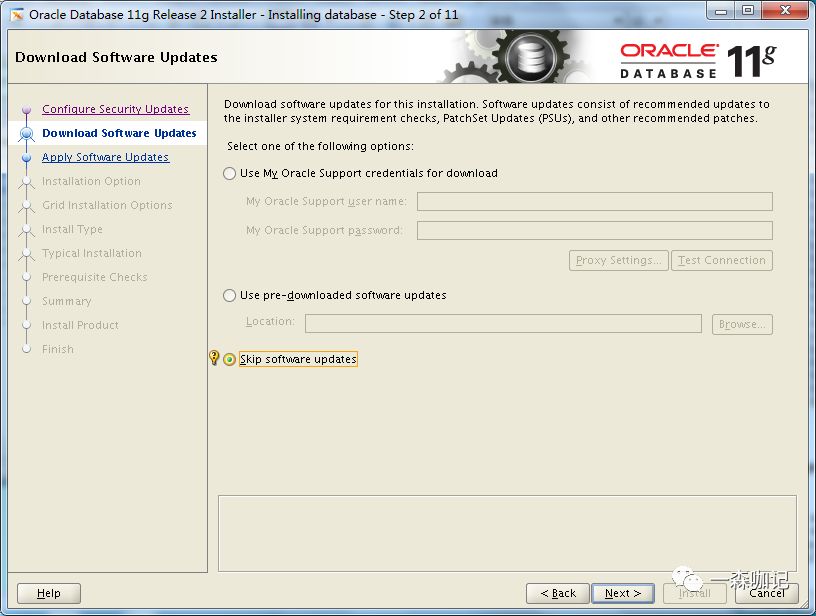Open Apply Software Updates step link
Viewport: 816px width, 616px height.
[106, 157]
